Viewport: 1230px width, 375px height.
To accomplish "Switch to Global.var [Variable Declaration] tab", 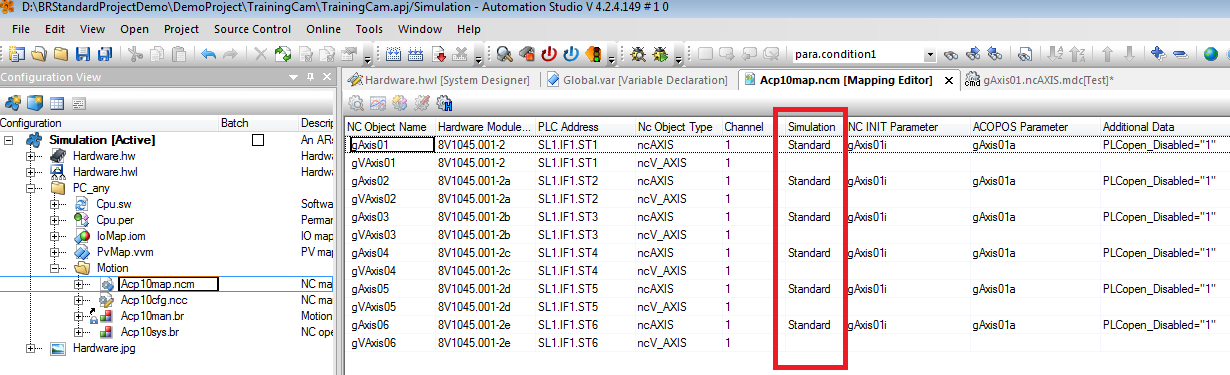I will click(x=638, y=80).
